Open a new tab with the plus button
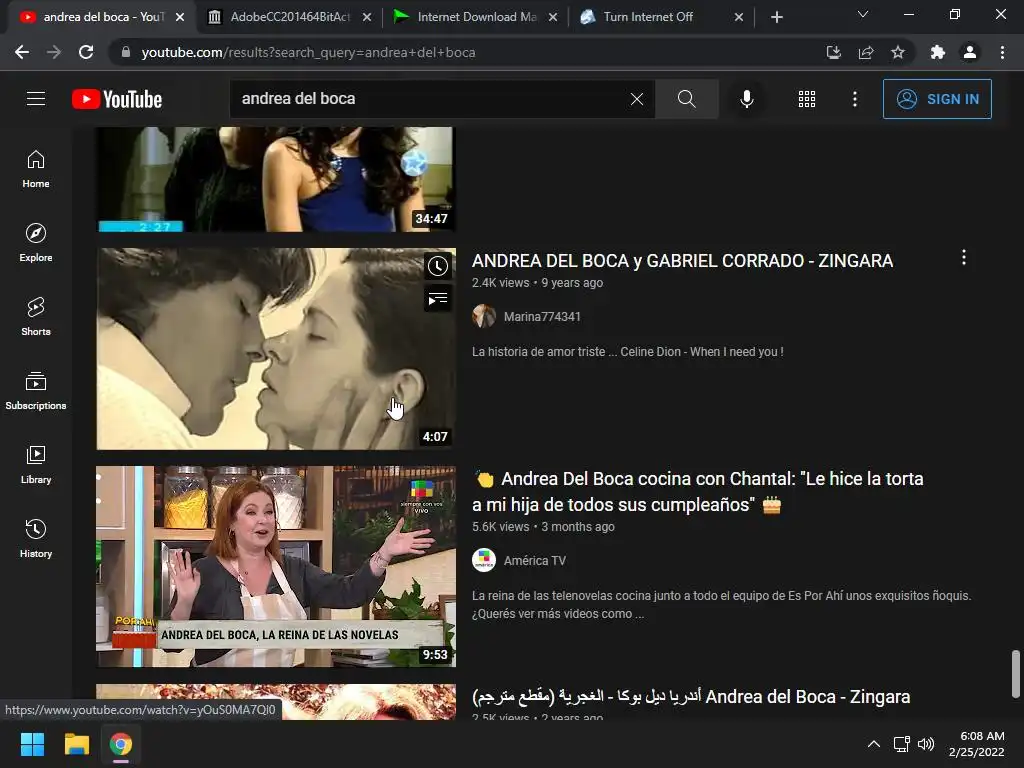Viewport: 1024px width, 768px height. coord(776,17)
